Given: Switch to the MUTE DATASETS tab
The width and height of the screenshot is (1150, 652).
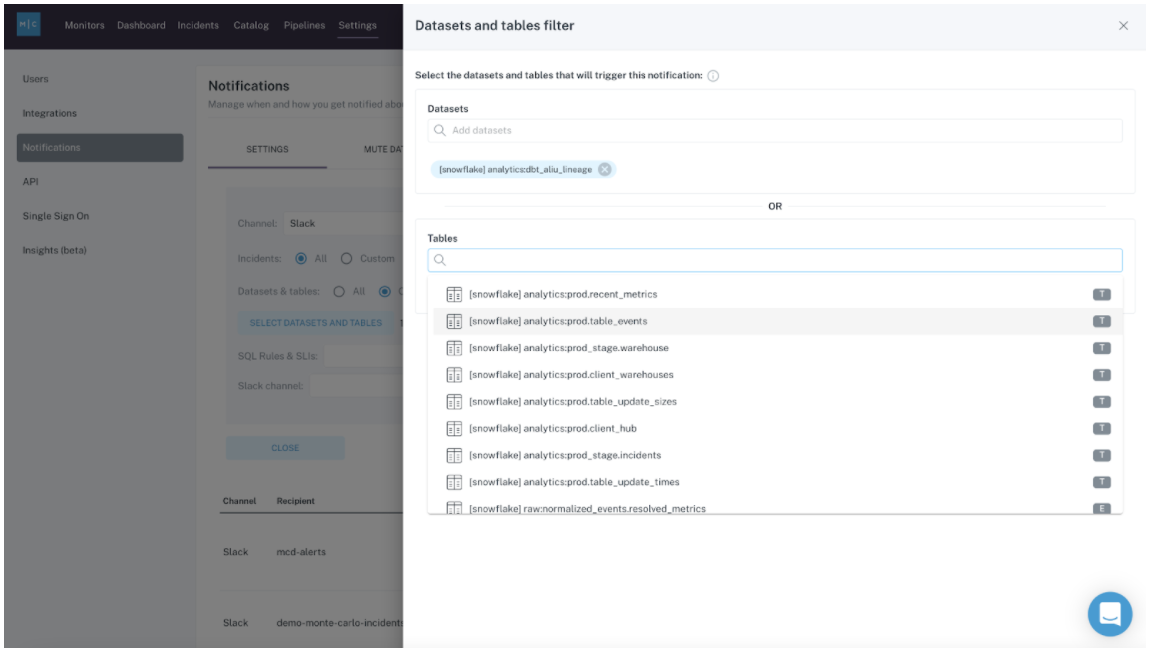Looking at the screenshot, I should point(383,150).
